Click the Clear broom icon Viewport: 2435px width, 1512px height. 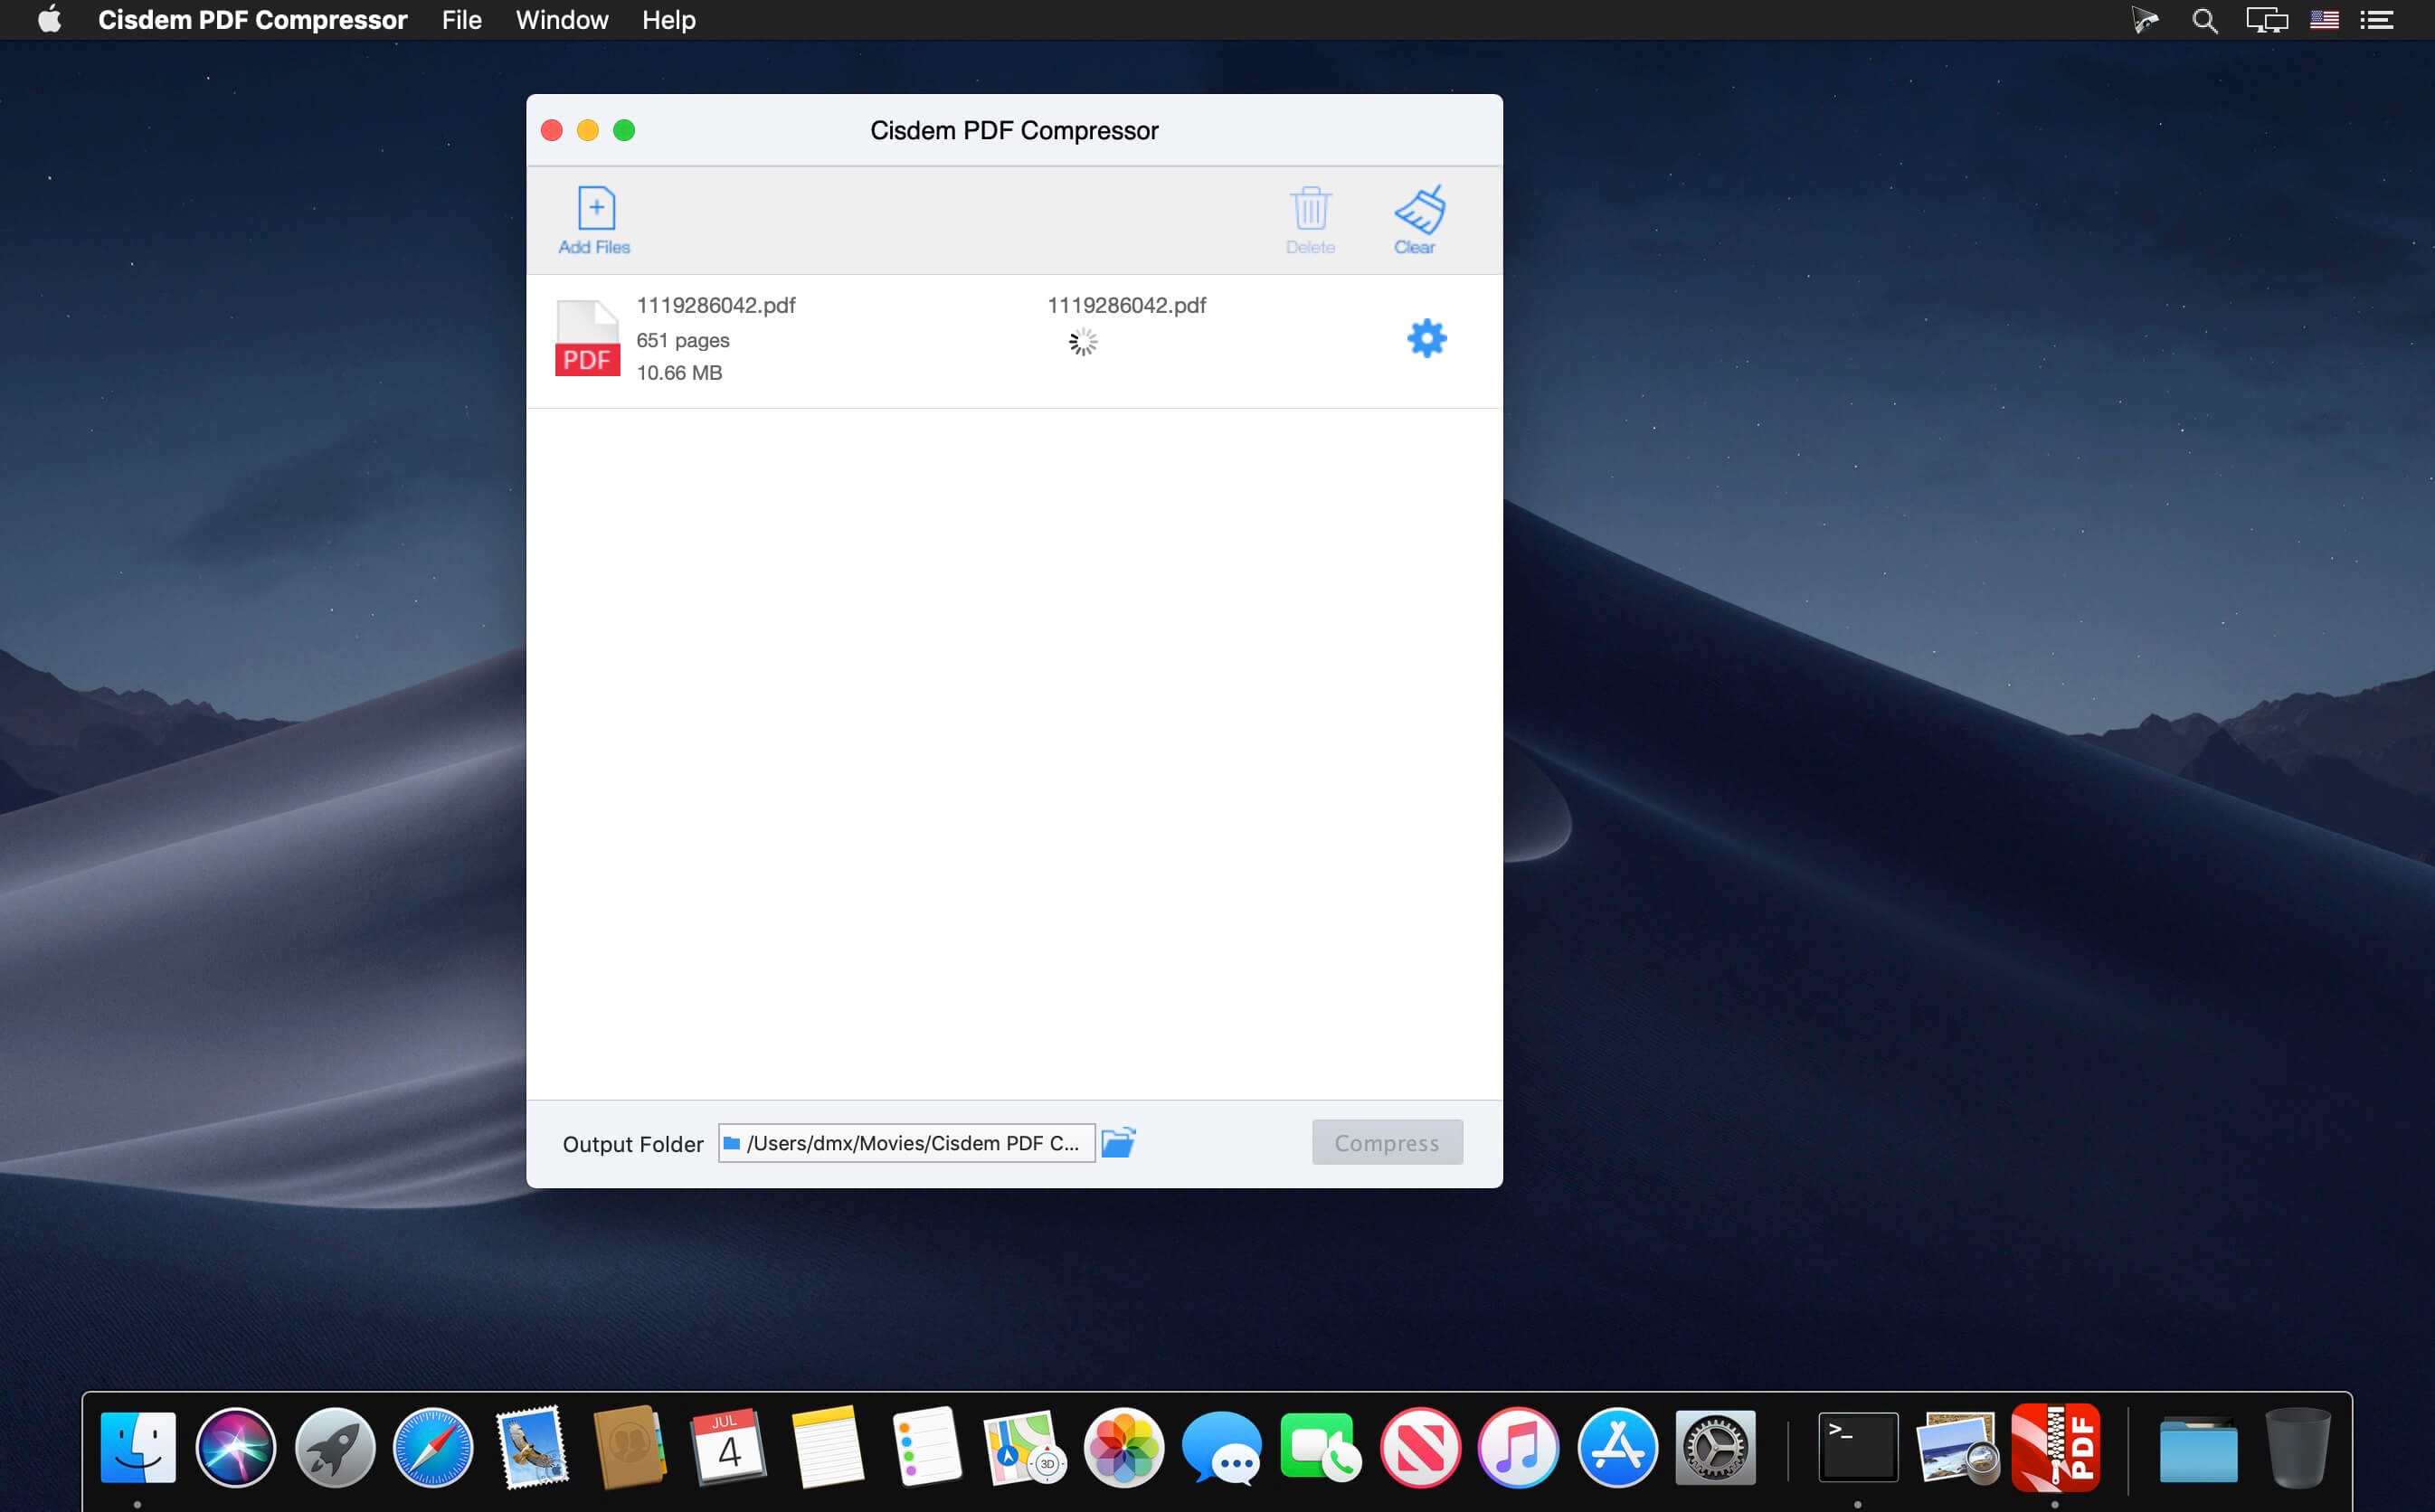click(x=1418, y=209)
